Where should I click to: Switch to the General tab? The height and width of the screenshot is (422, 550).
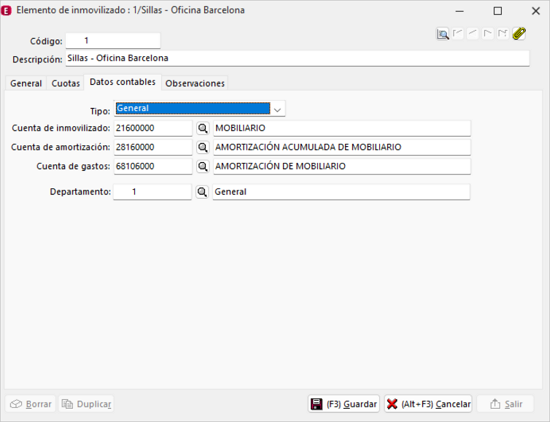[26, 83]
